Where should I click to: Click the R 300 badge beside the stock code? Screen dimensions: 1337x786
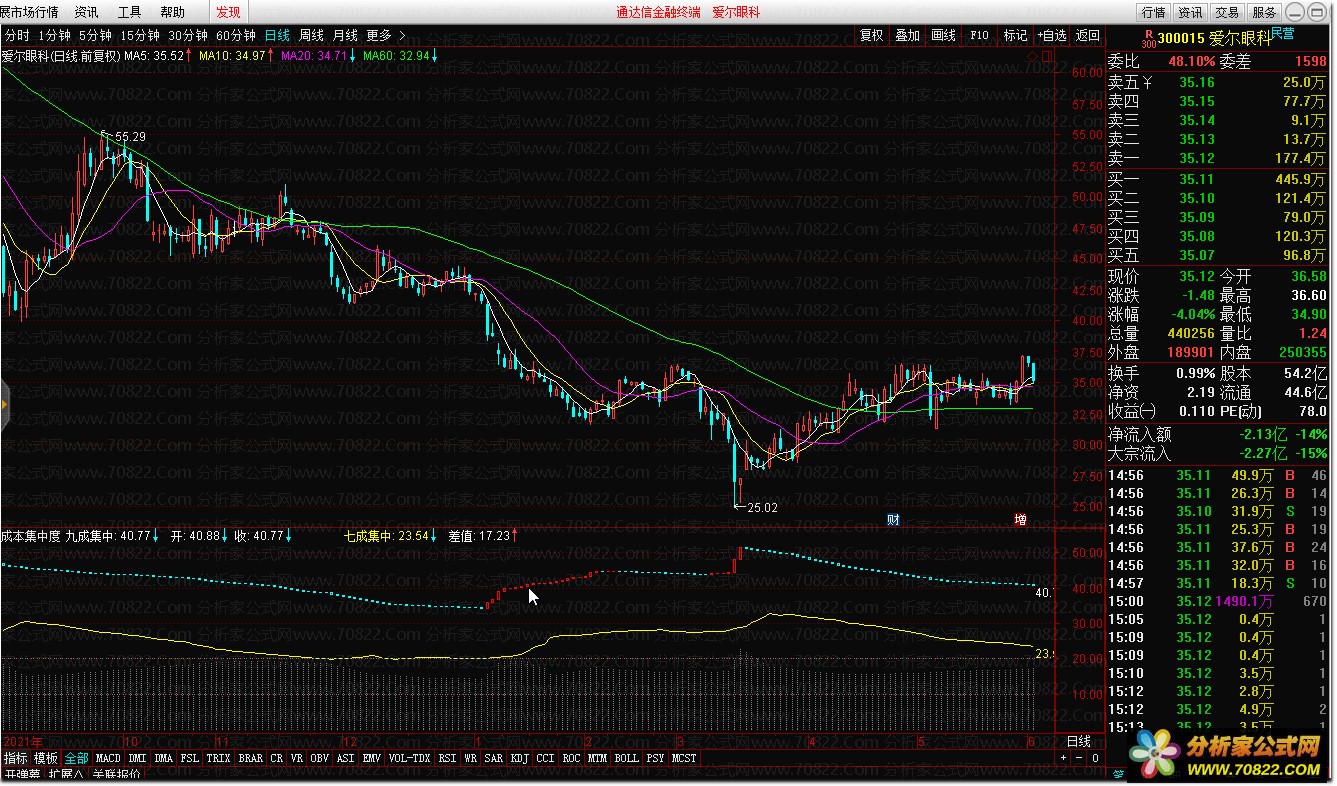(1148, 40)
